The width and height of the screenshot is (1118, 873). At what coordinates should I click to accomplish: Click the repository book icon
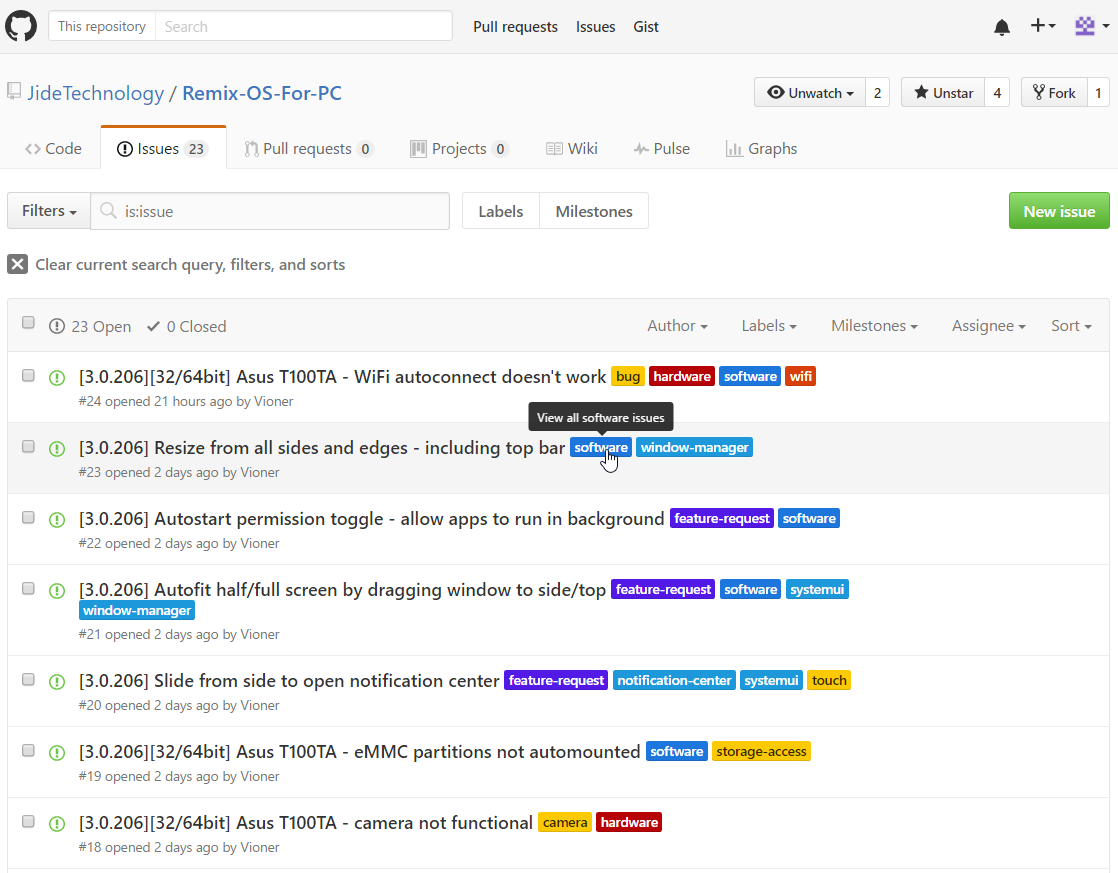14,91
